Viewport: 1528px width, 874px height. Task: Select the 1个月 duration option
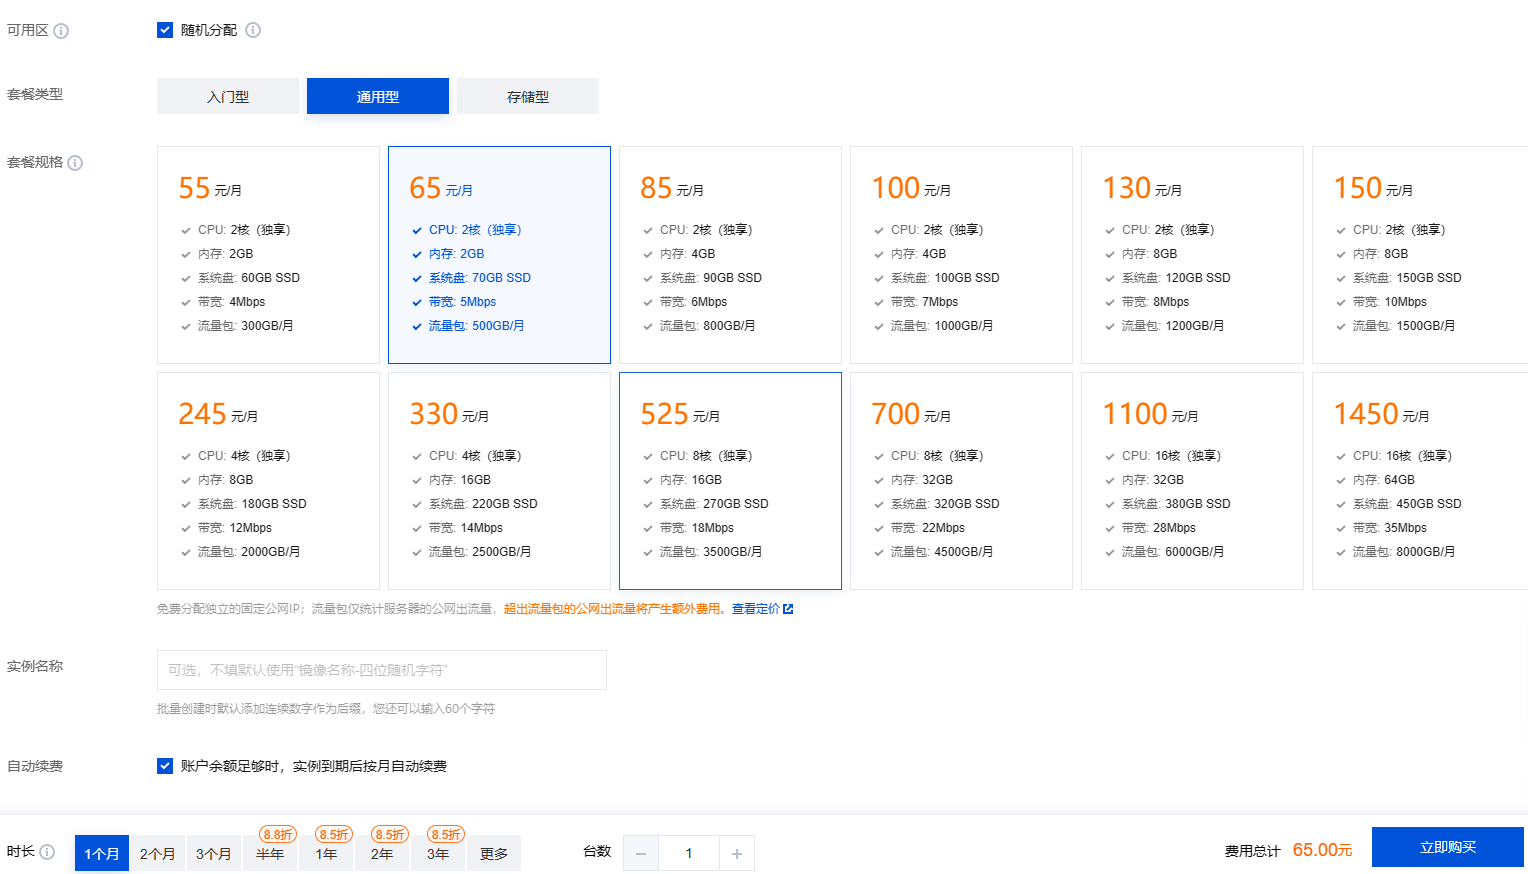pyautogui.click(x=102, y=854)
